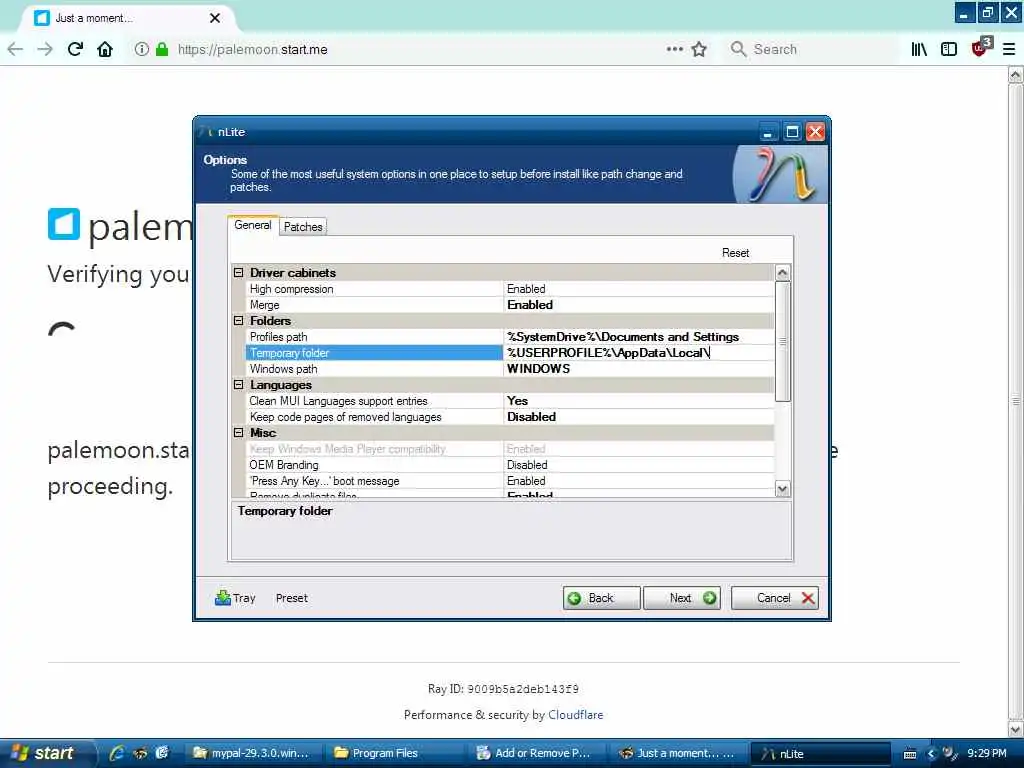Click the Tray button in nLite
1024x768 pixels.
(235, 598)
